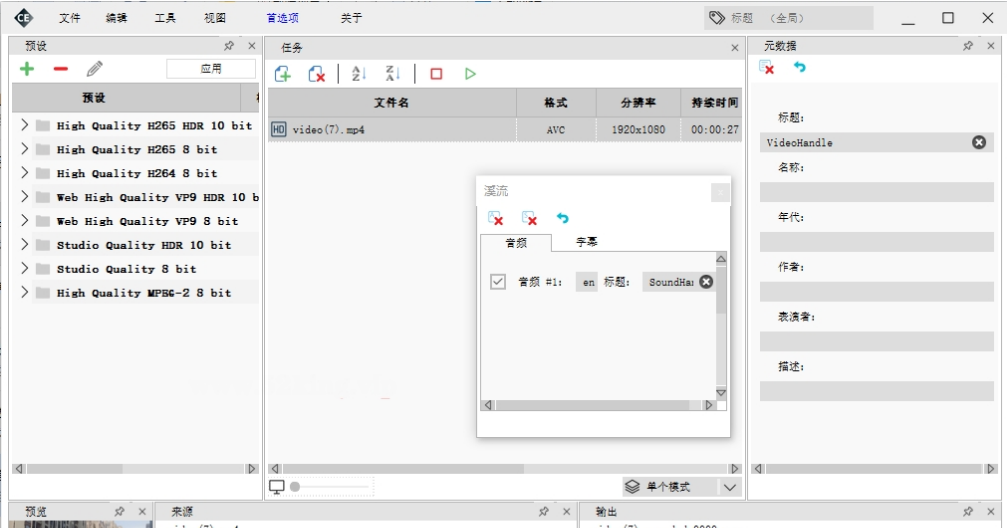Sort tasks A to Z ascending
Viewport: 1007px width, 528px height.
click(358, 74)
